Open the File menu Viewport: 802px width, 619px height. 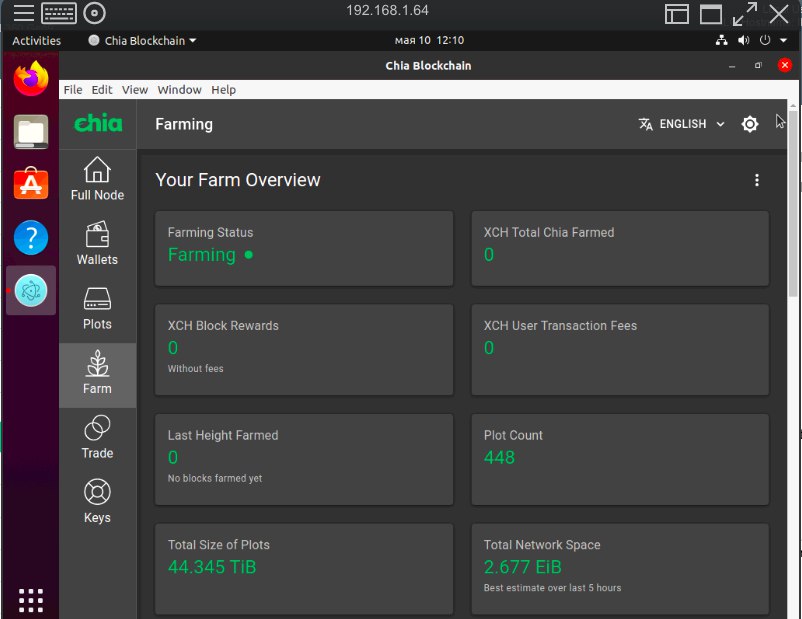[73, 90]
